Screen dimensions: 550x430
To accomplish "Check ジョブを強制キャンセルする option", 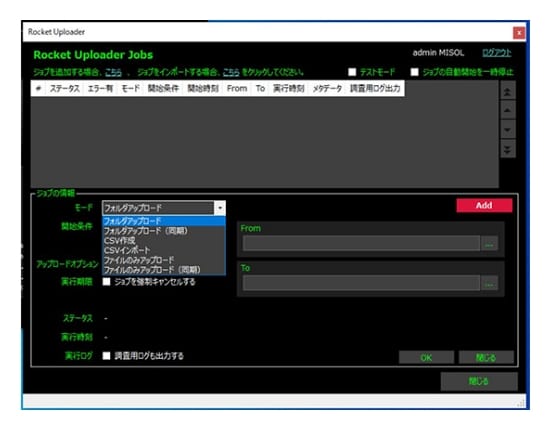I will point(106,282).
